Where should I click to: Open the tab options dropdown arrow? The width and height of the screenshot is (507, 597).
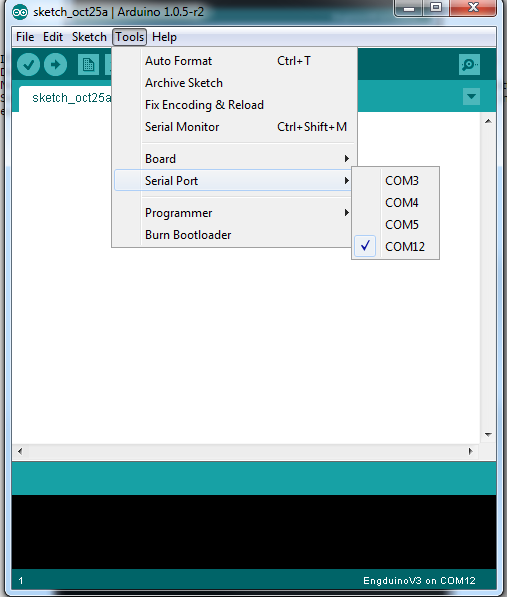(x=471, y=96)
